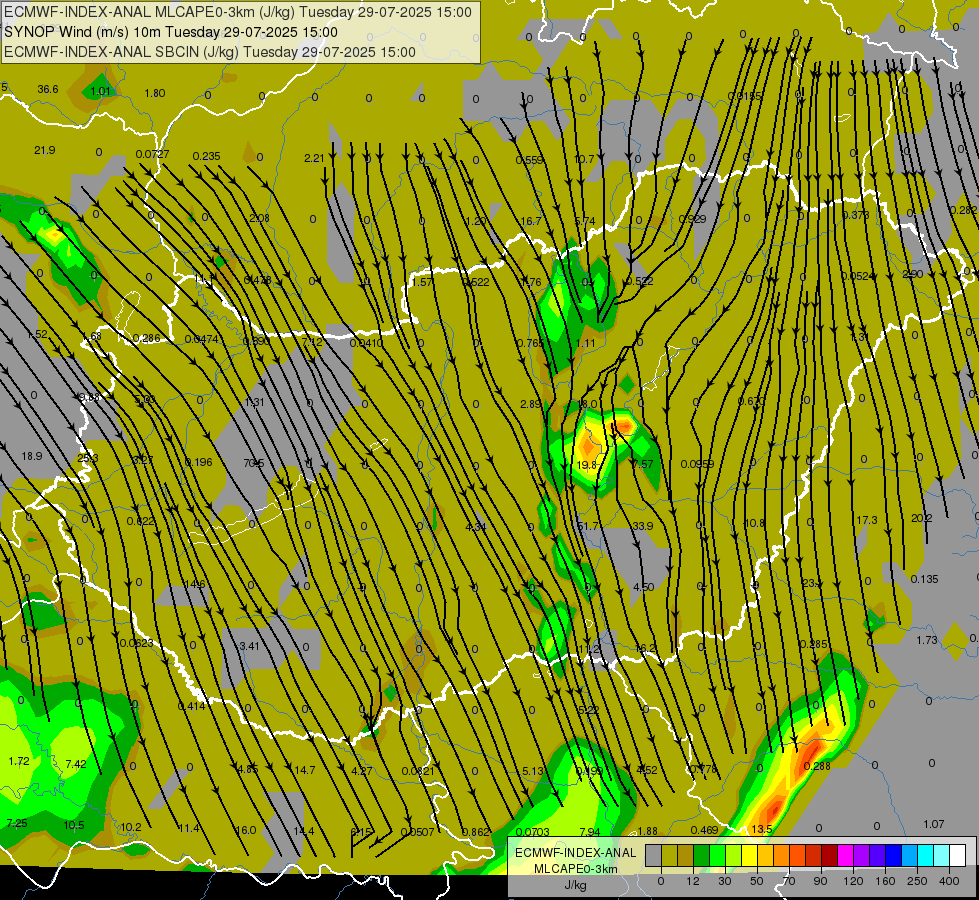Select the map value 14.7

tap(305, 770)
